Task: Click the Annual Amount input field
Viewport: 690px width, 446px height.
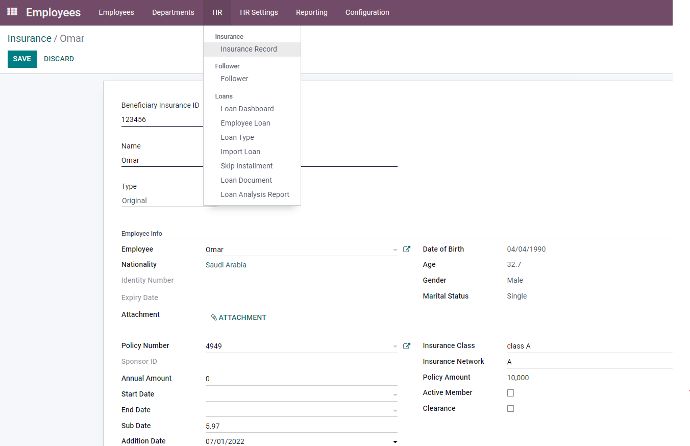Action: [300, 378]
